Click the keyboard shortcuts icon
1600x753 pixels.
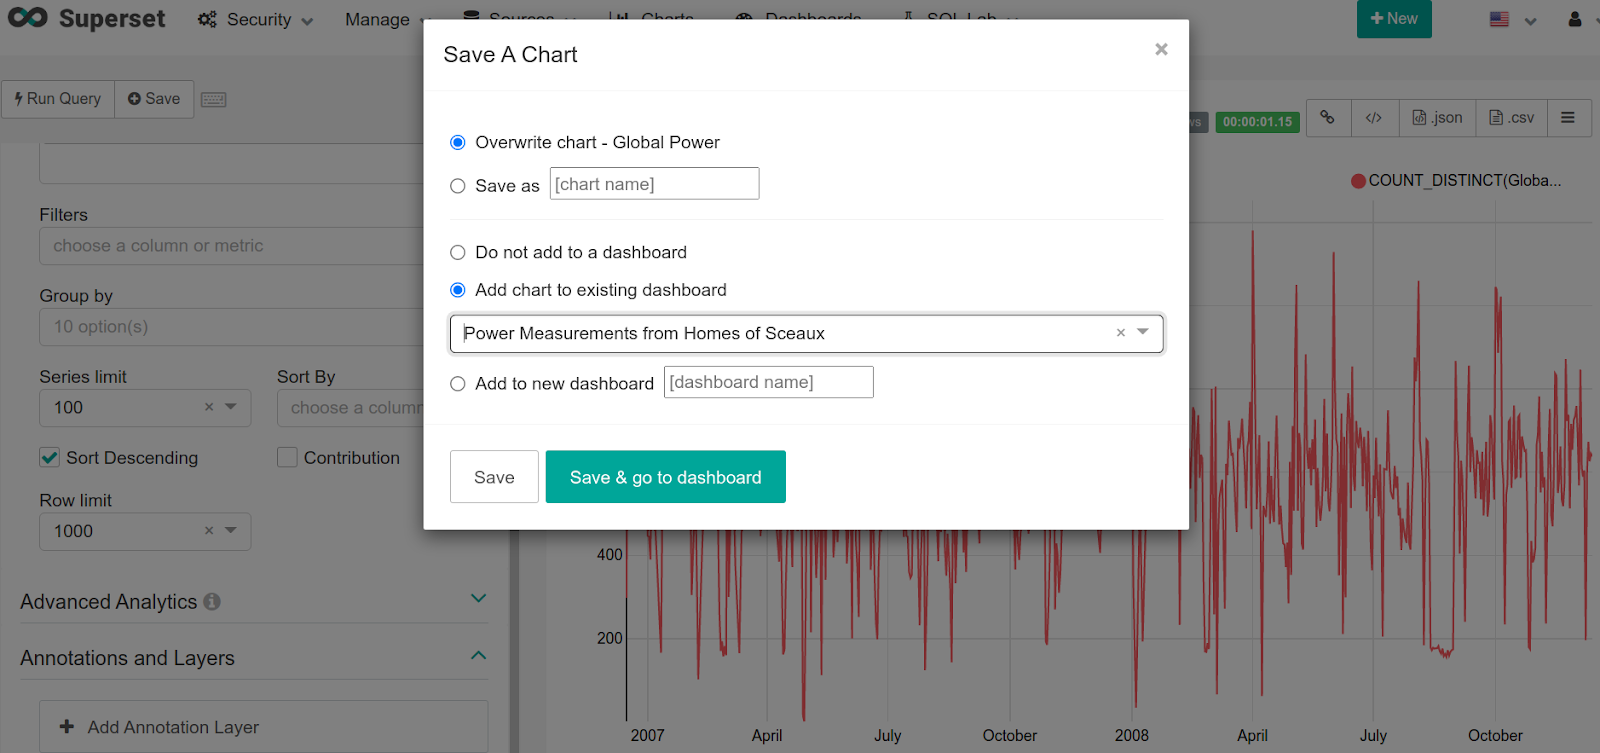pos(214,99)
